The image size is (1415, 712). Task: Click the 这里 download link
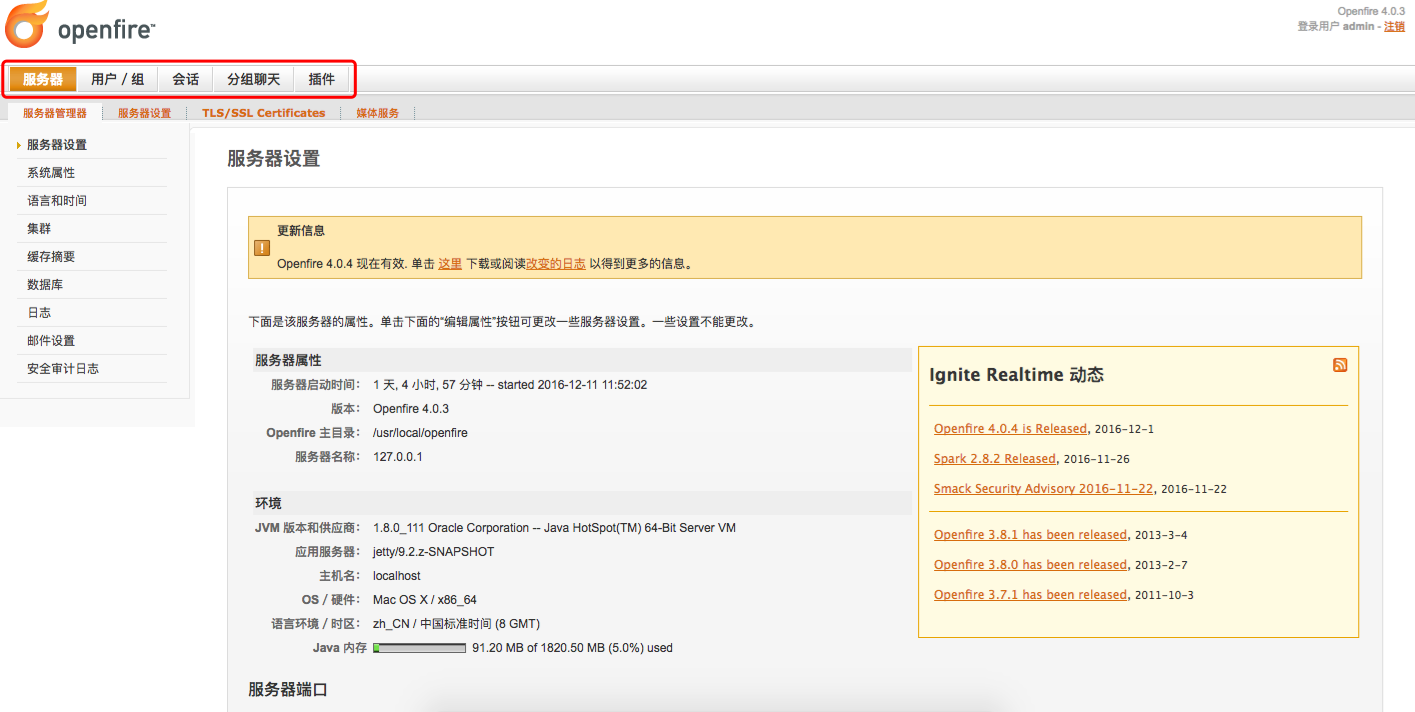[x=450, y=263]
